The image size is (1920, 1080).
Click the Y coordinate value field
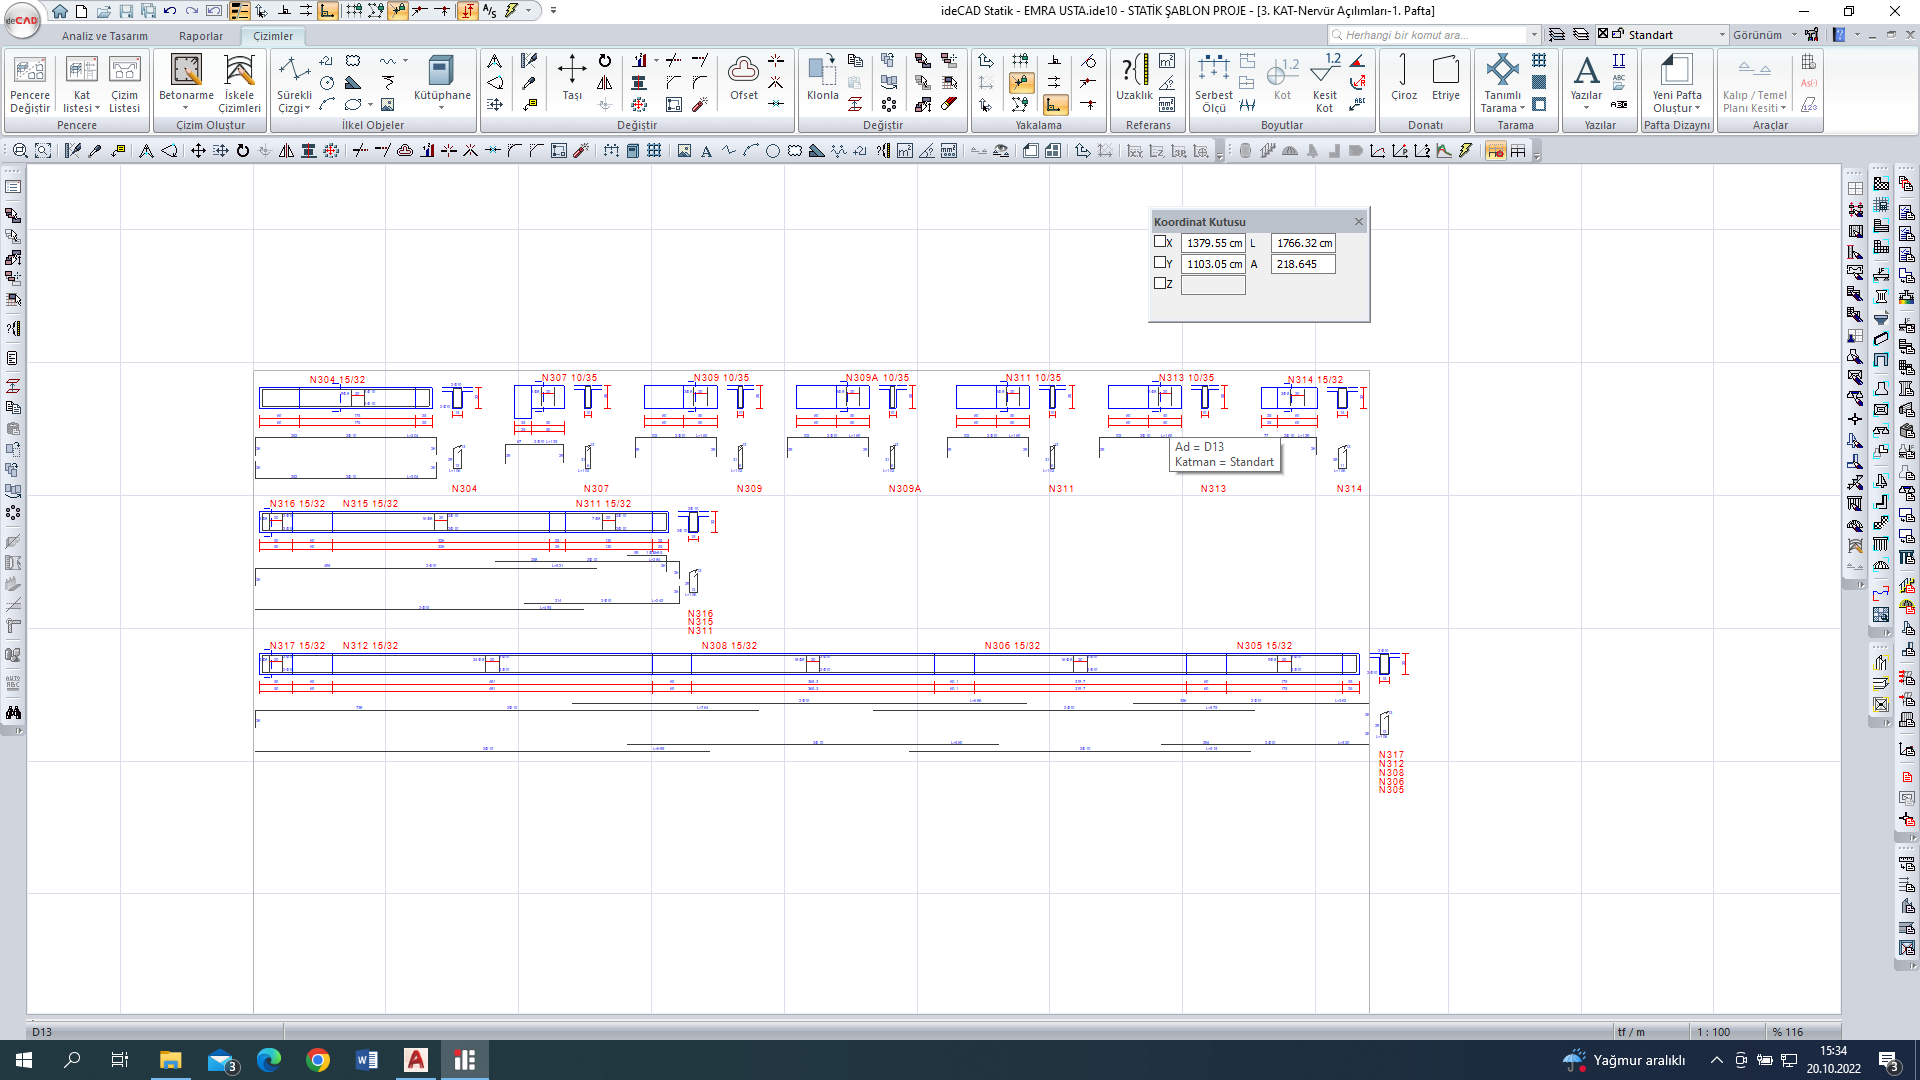click(x=1213, y=264)
